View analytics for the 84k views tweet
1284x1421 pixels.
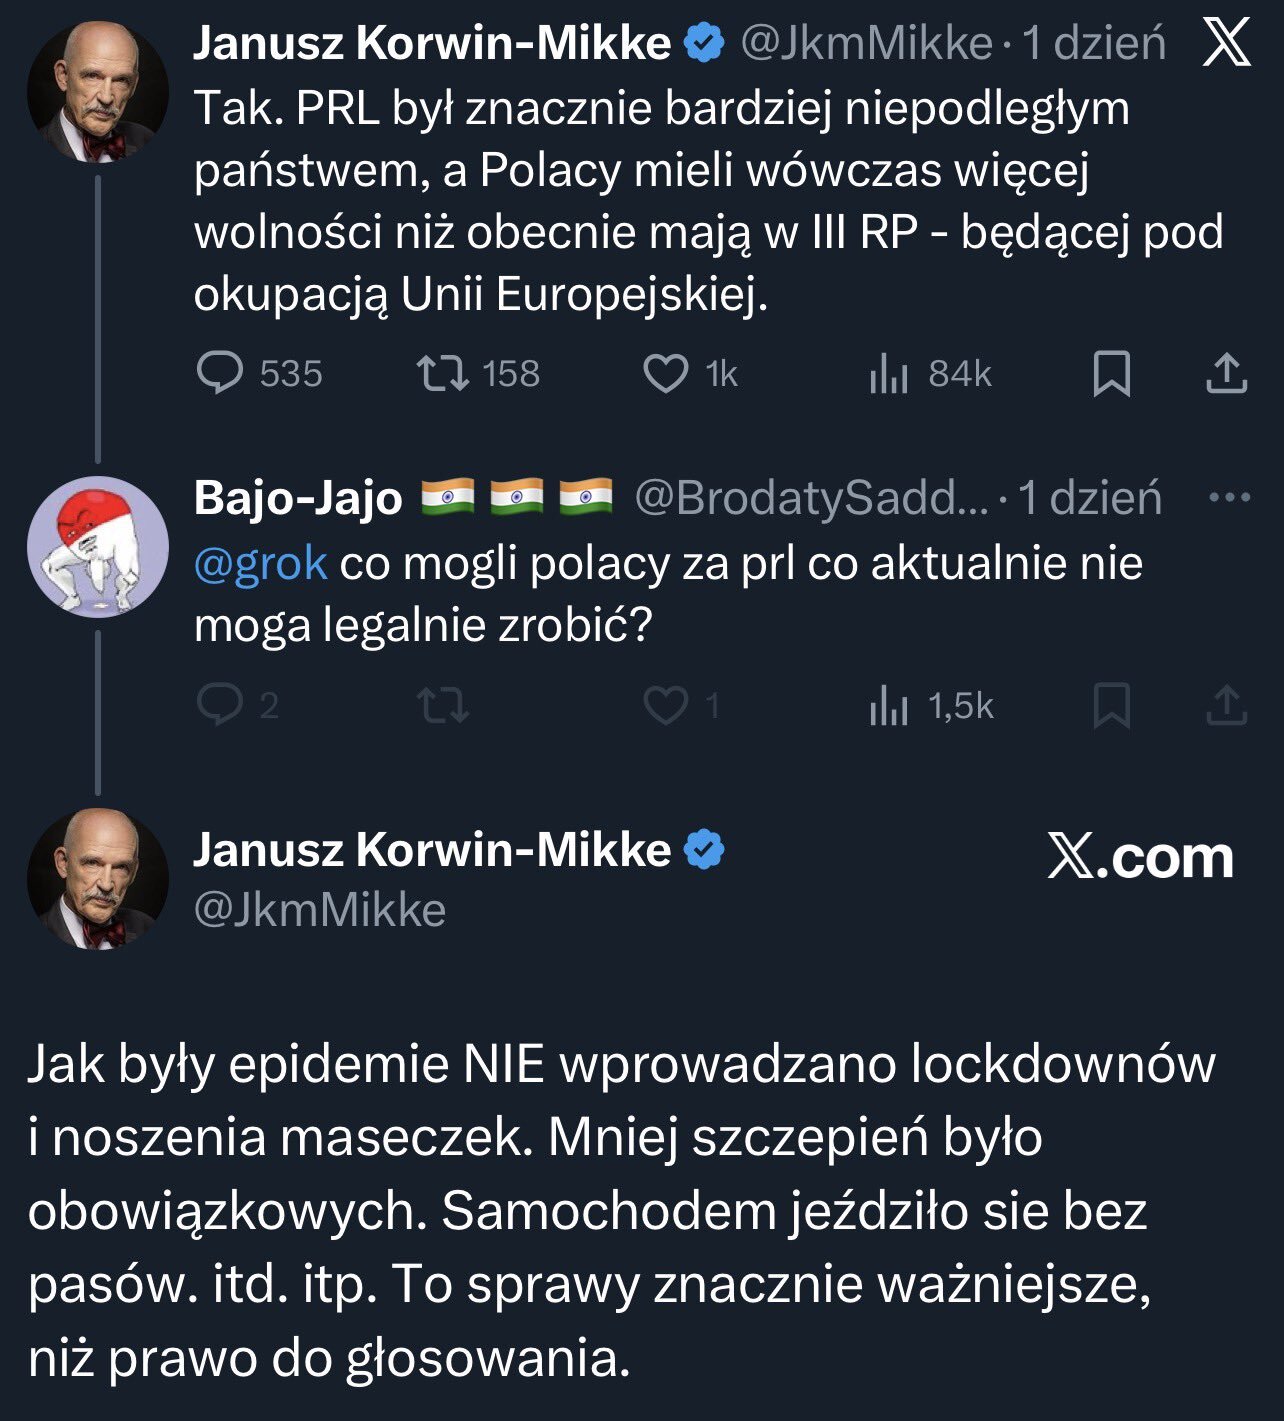coord(888,374)
